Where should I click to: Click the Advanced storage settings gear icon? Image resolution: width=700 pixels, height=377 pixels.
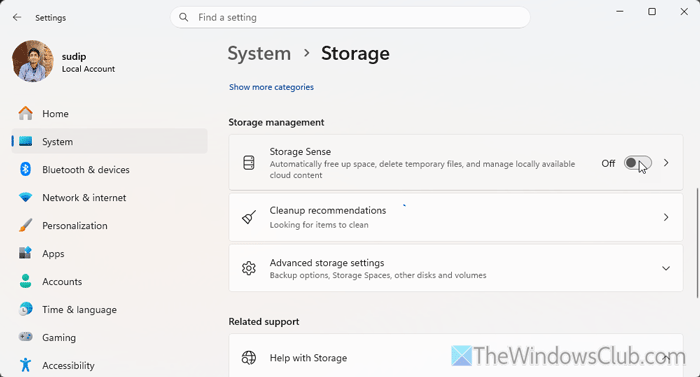[249, 268]
